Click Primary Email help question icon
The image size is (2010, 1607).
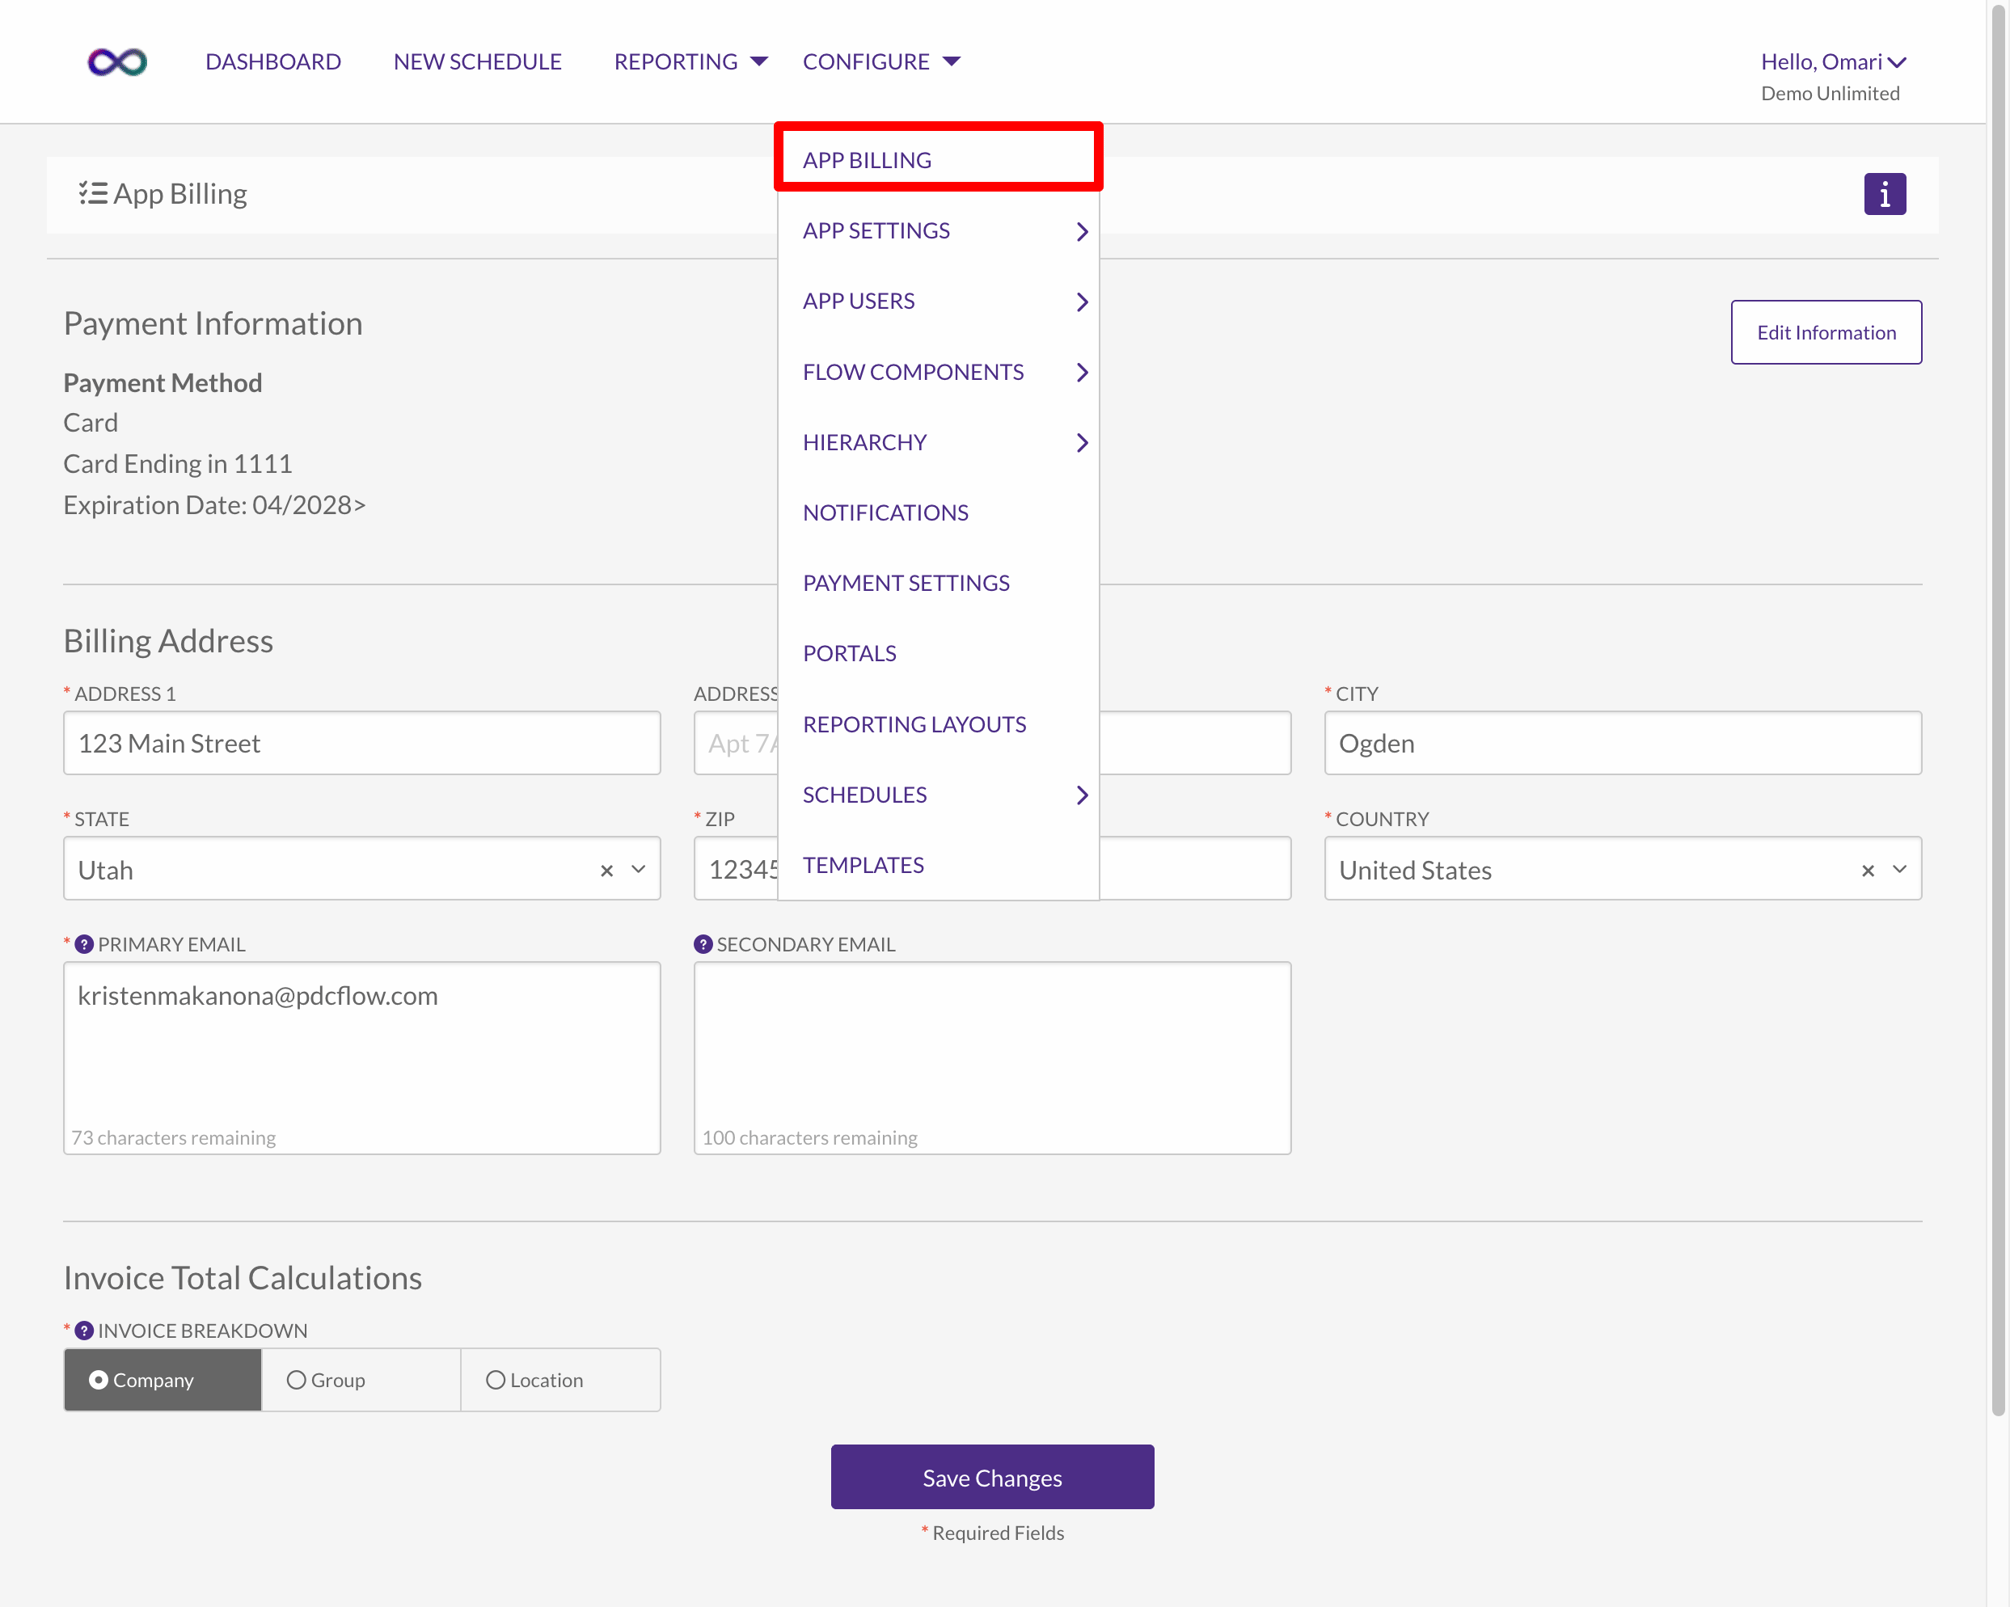[x=84, y=944]
